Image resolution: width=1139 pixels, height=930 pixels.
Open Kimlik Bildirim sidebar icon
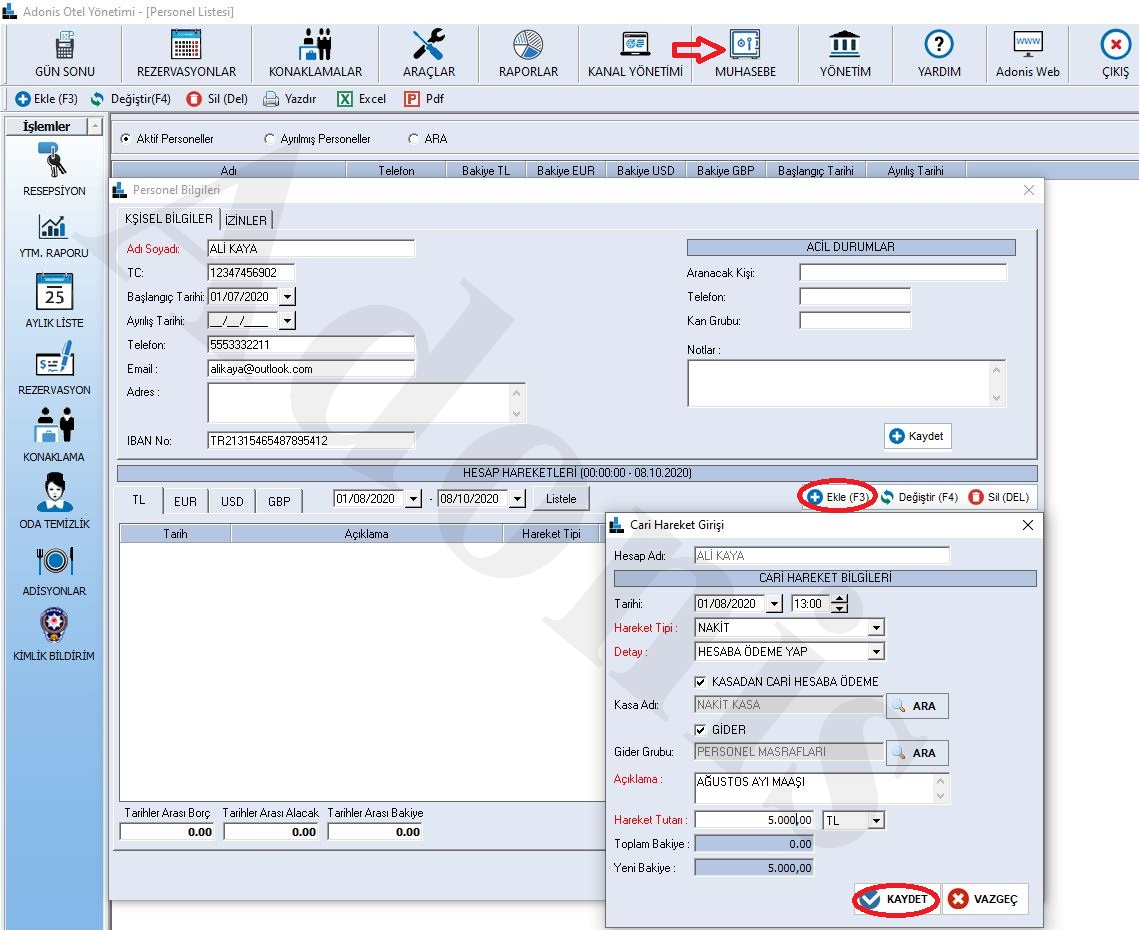(x=54, y=626)
